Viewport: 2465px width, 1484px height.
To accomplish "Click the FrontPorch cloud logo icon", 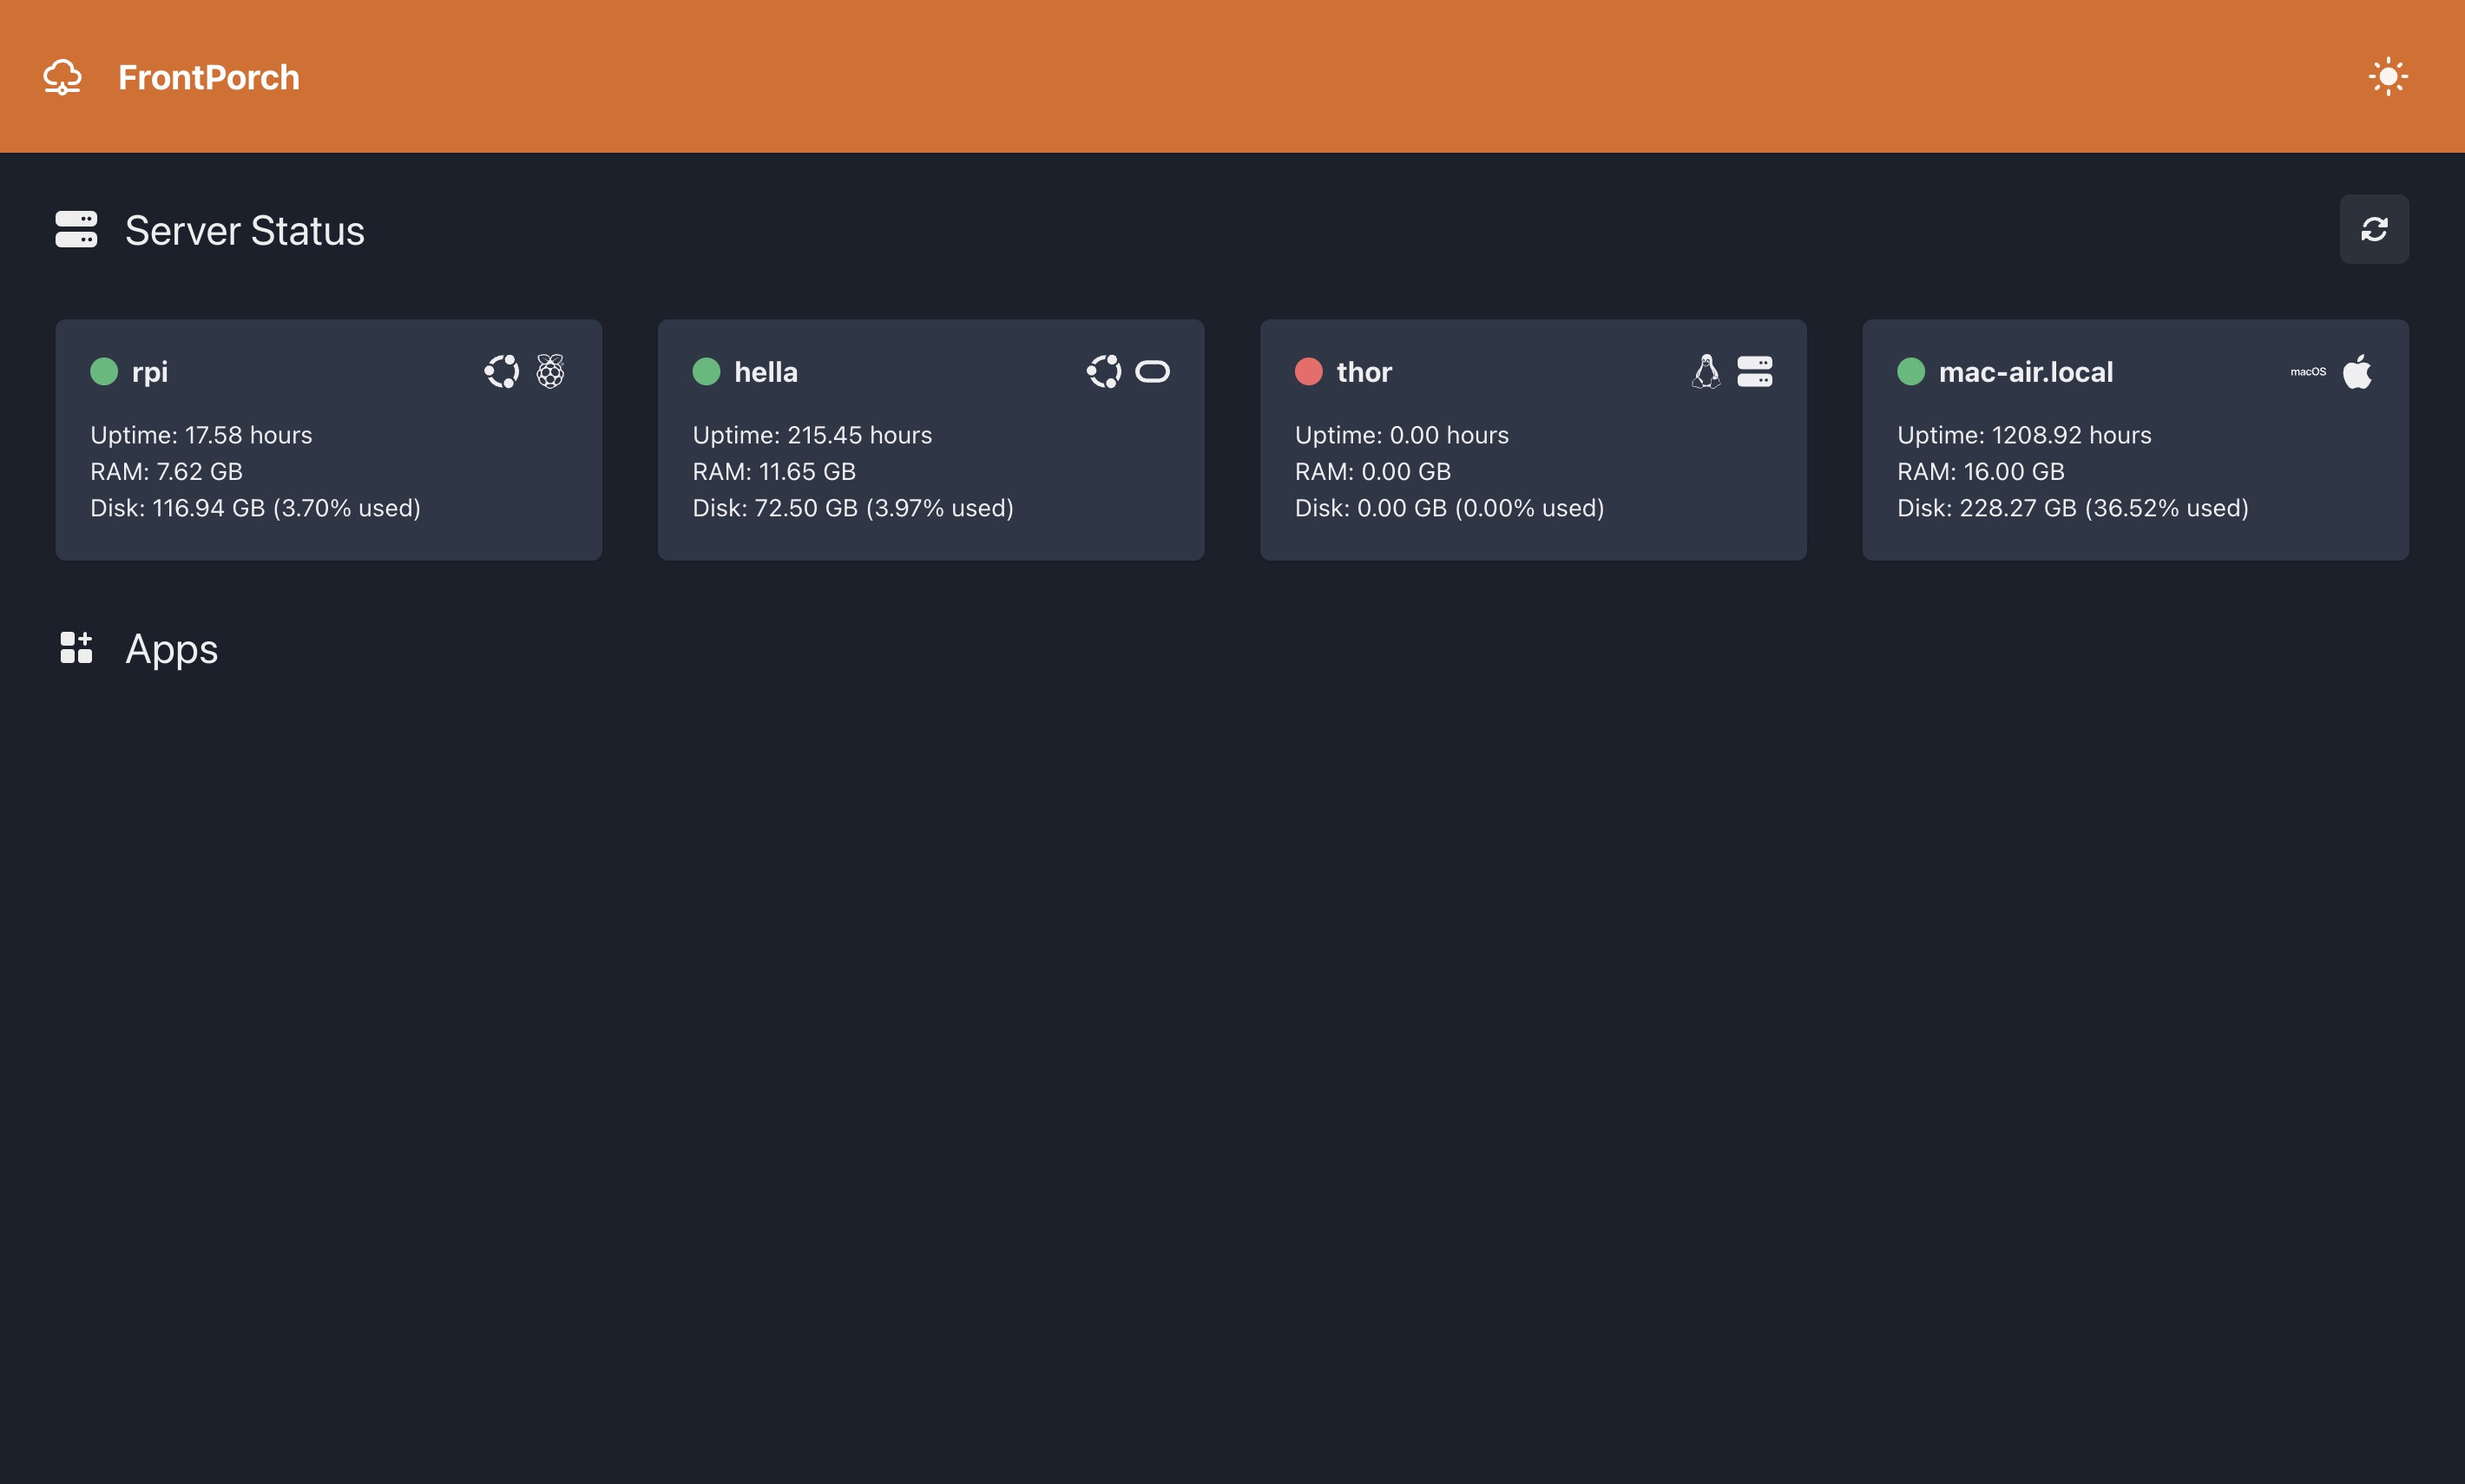I will point(62,77).
